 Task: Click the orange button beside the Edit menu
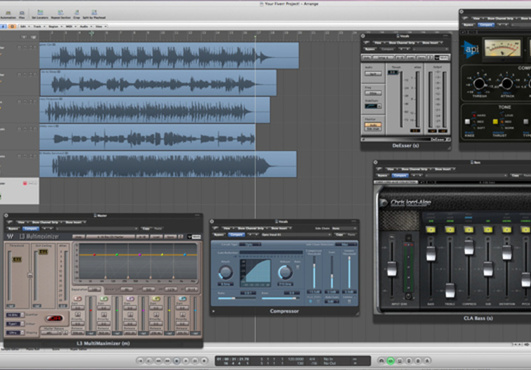[x=12, y=26]
